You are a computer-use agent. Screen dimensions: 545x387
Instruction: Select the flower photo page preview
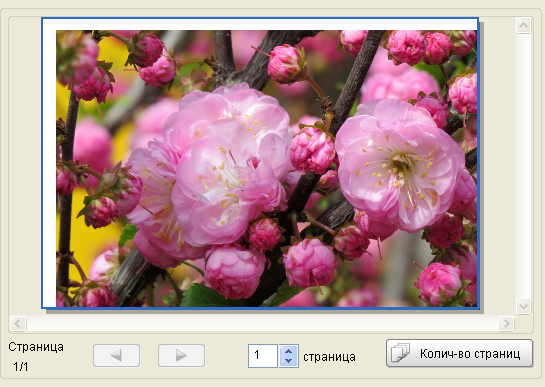pyautogui.click(x=260, y=163)
